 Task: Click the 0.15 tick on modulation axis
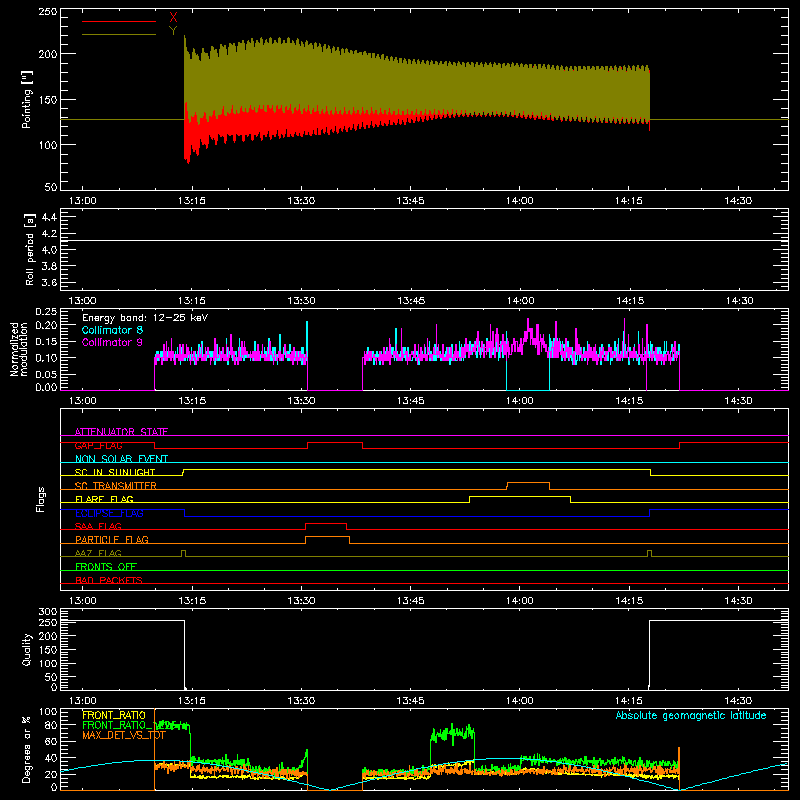(46, 341)
